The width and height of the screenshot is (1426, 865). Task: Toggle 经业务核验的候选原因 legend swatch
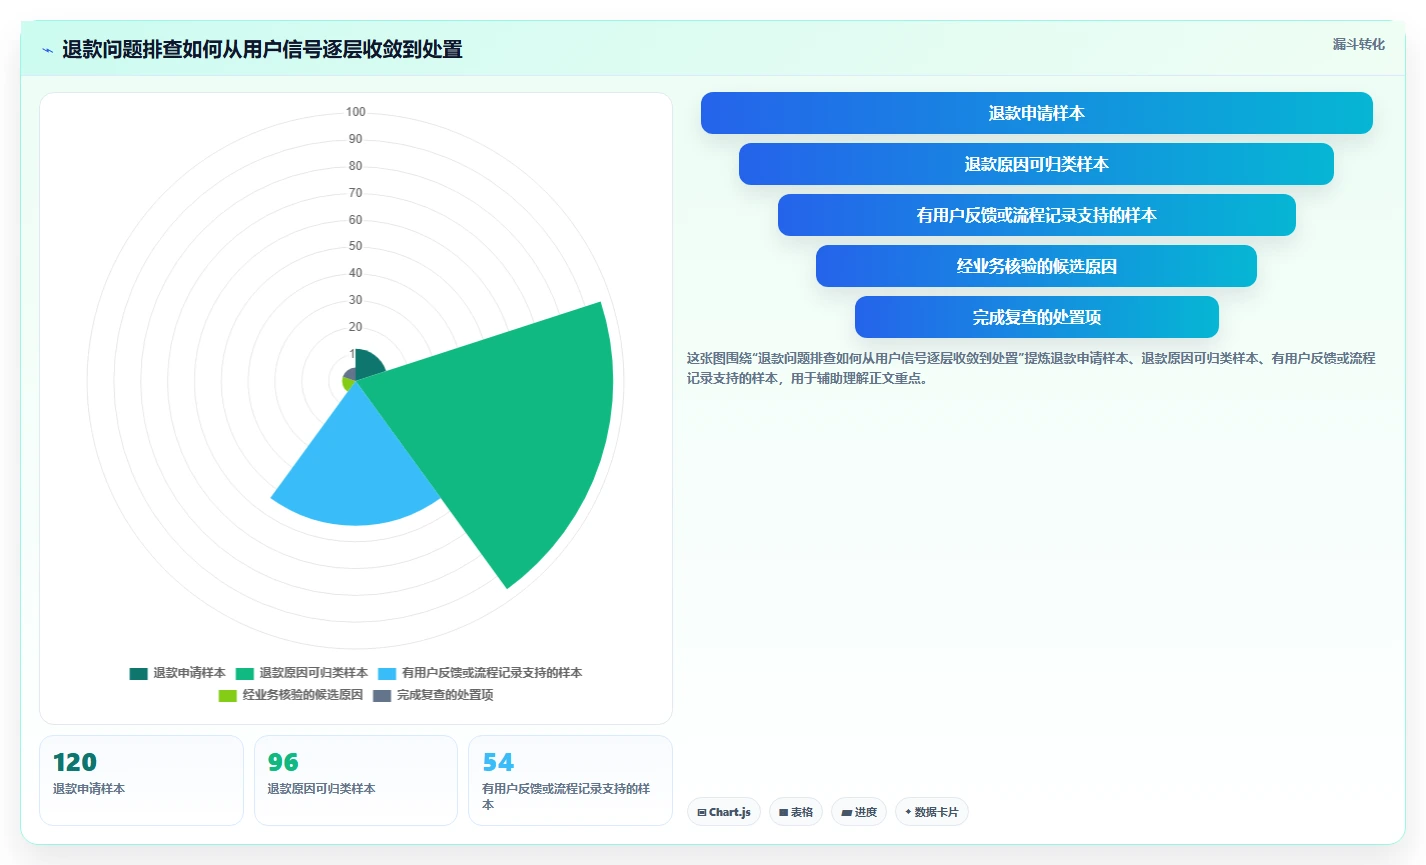click(x=228, y=696)
